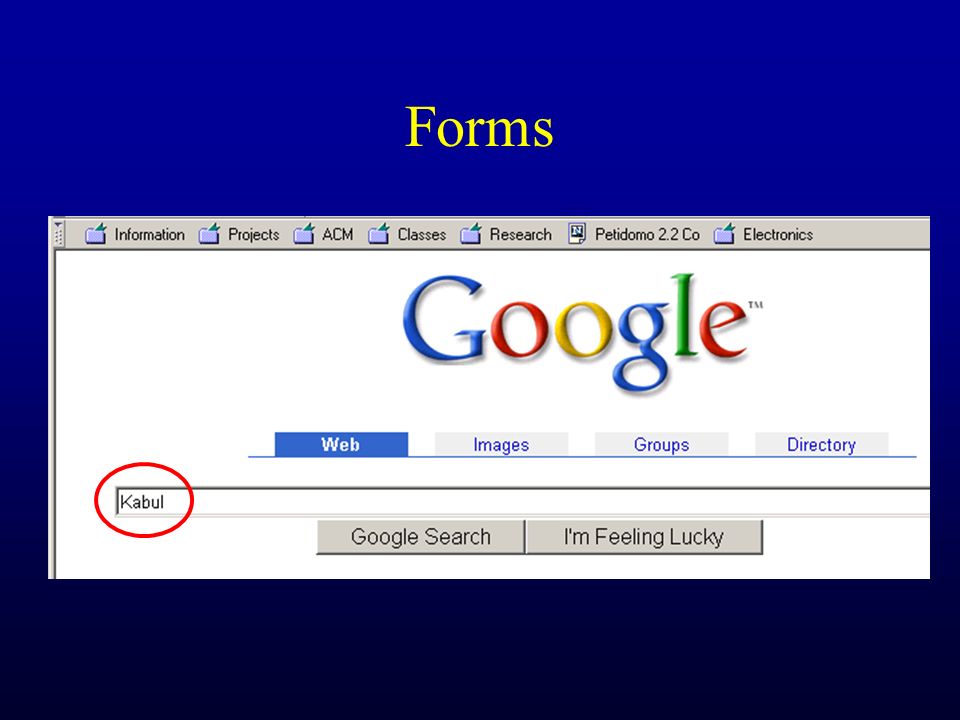The image size is (960, 720).
Task: Open the Information bookmark folder label
Action: click(149, 234)
